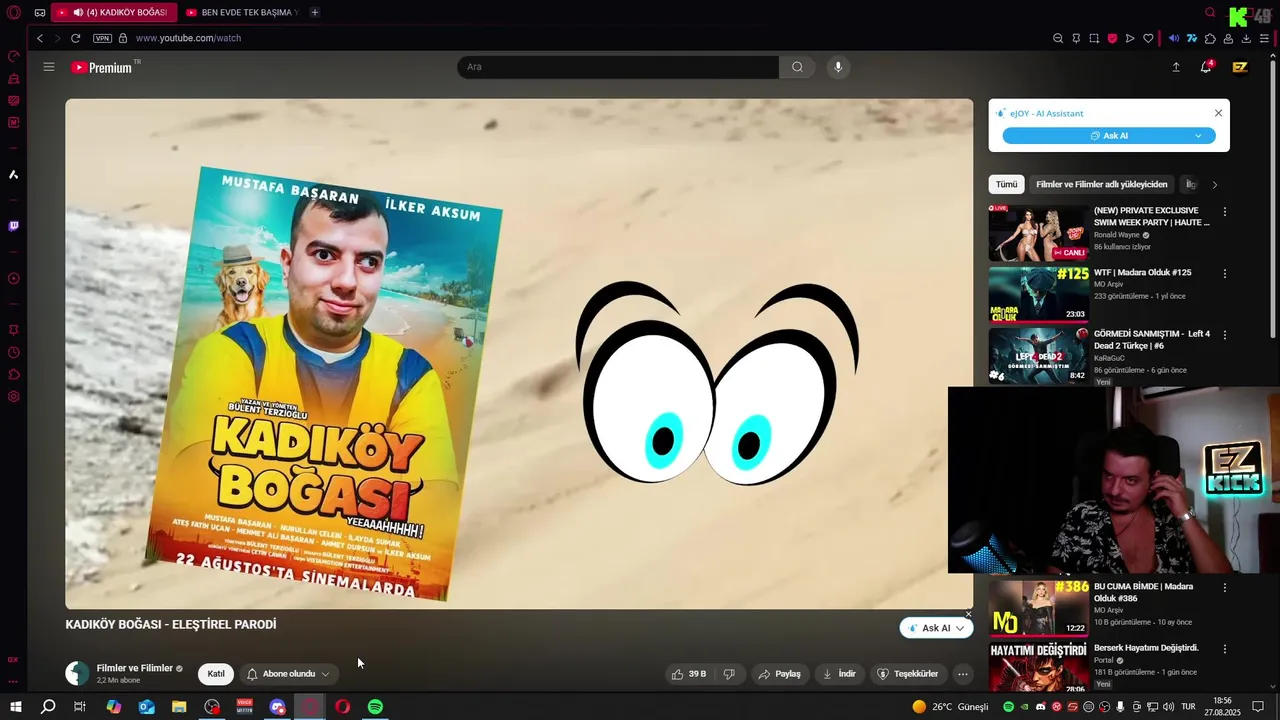Click the youtube.com/watch address bar
This screenshot has height=720, width=1280.
(188, 38)
